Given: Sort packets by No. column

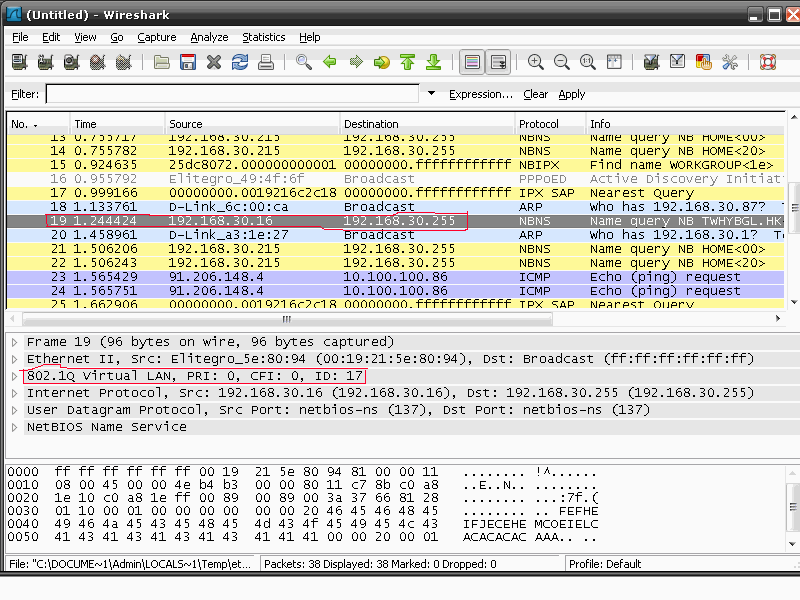Looking at the screenshot, I should click(38, 124).
